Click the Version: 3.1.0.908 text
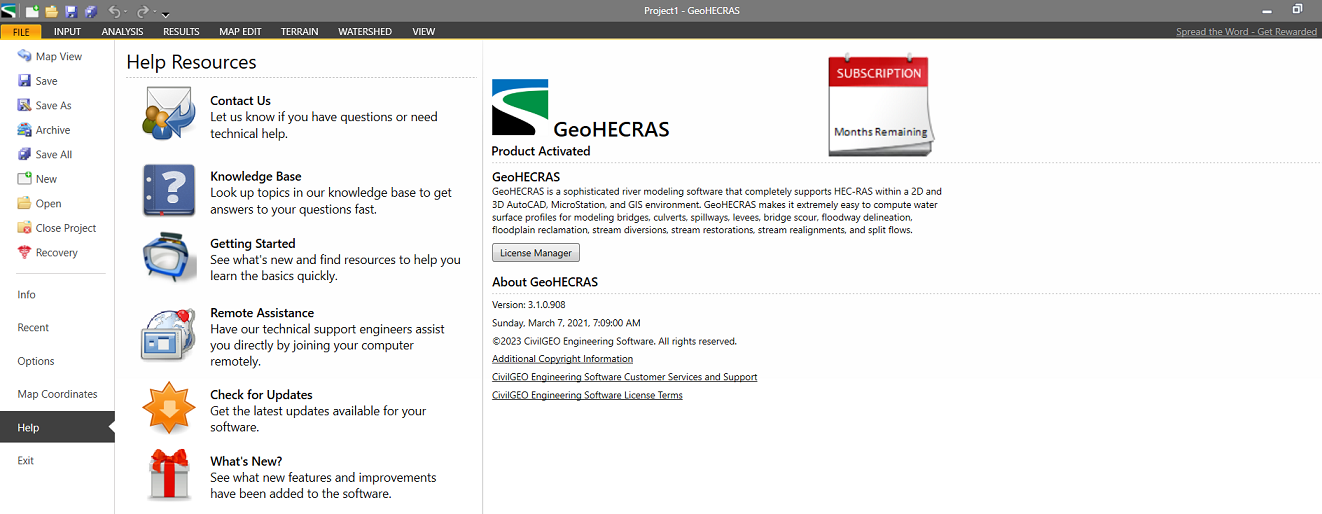 tap(528, 304)
